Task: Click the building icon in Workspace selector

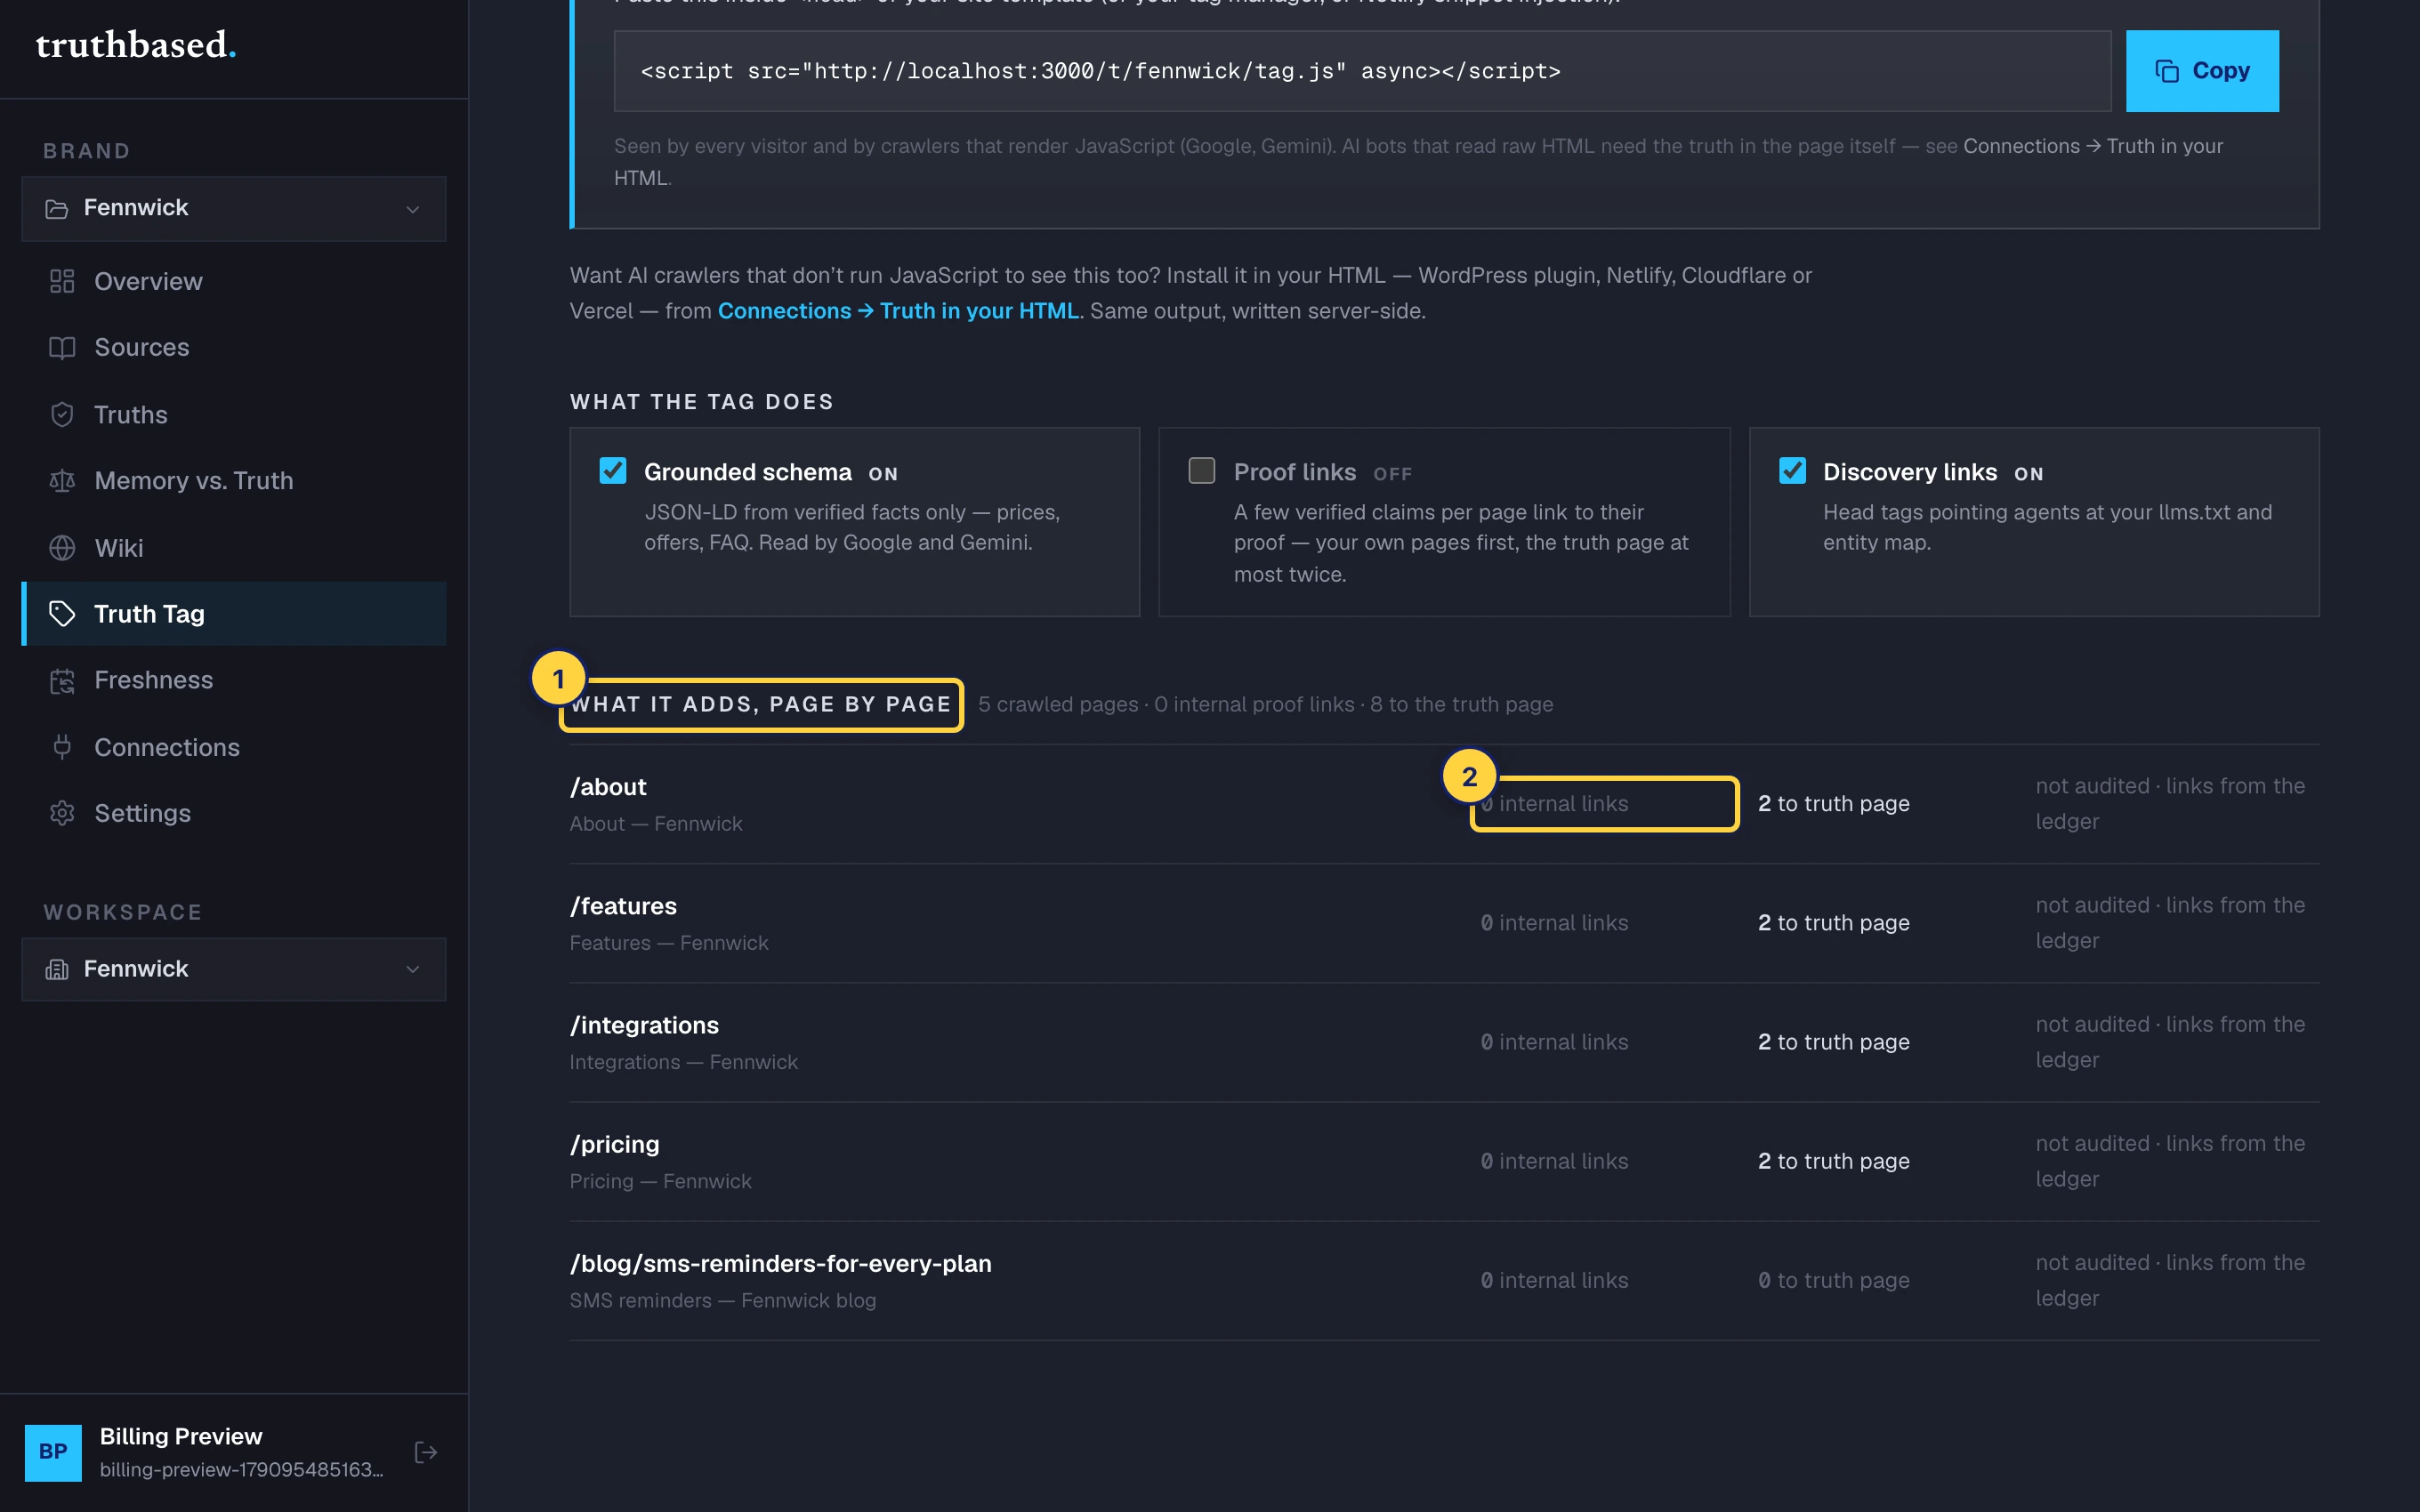Action: tap(57, 969)
